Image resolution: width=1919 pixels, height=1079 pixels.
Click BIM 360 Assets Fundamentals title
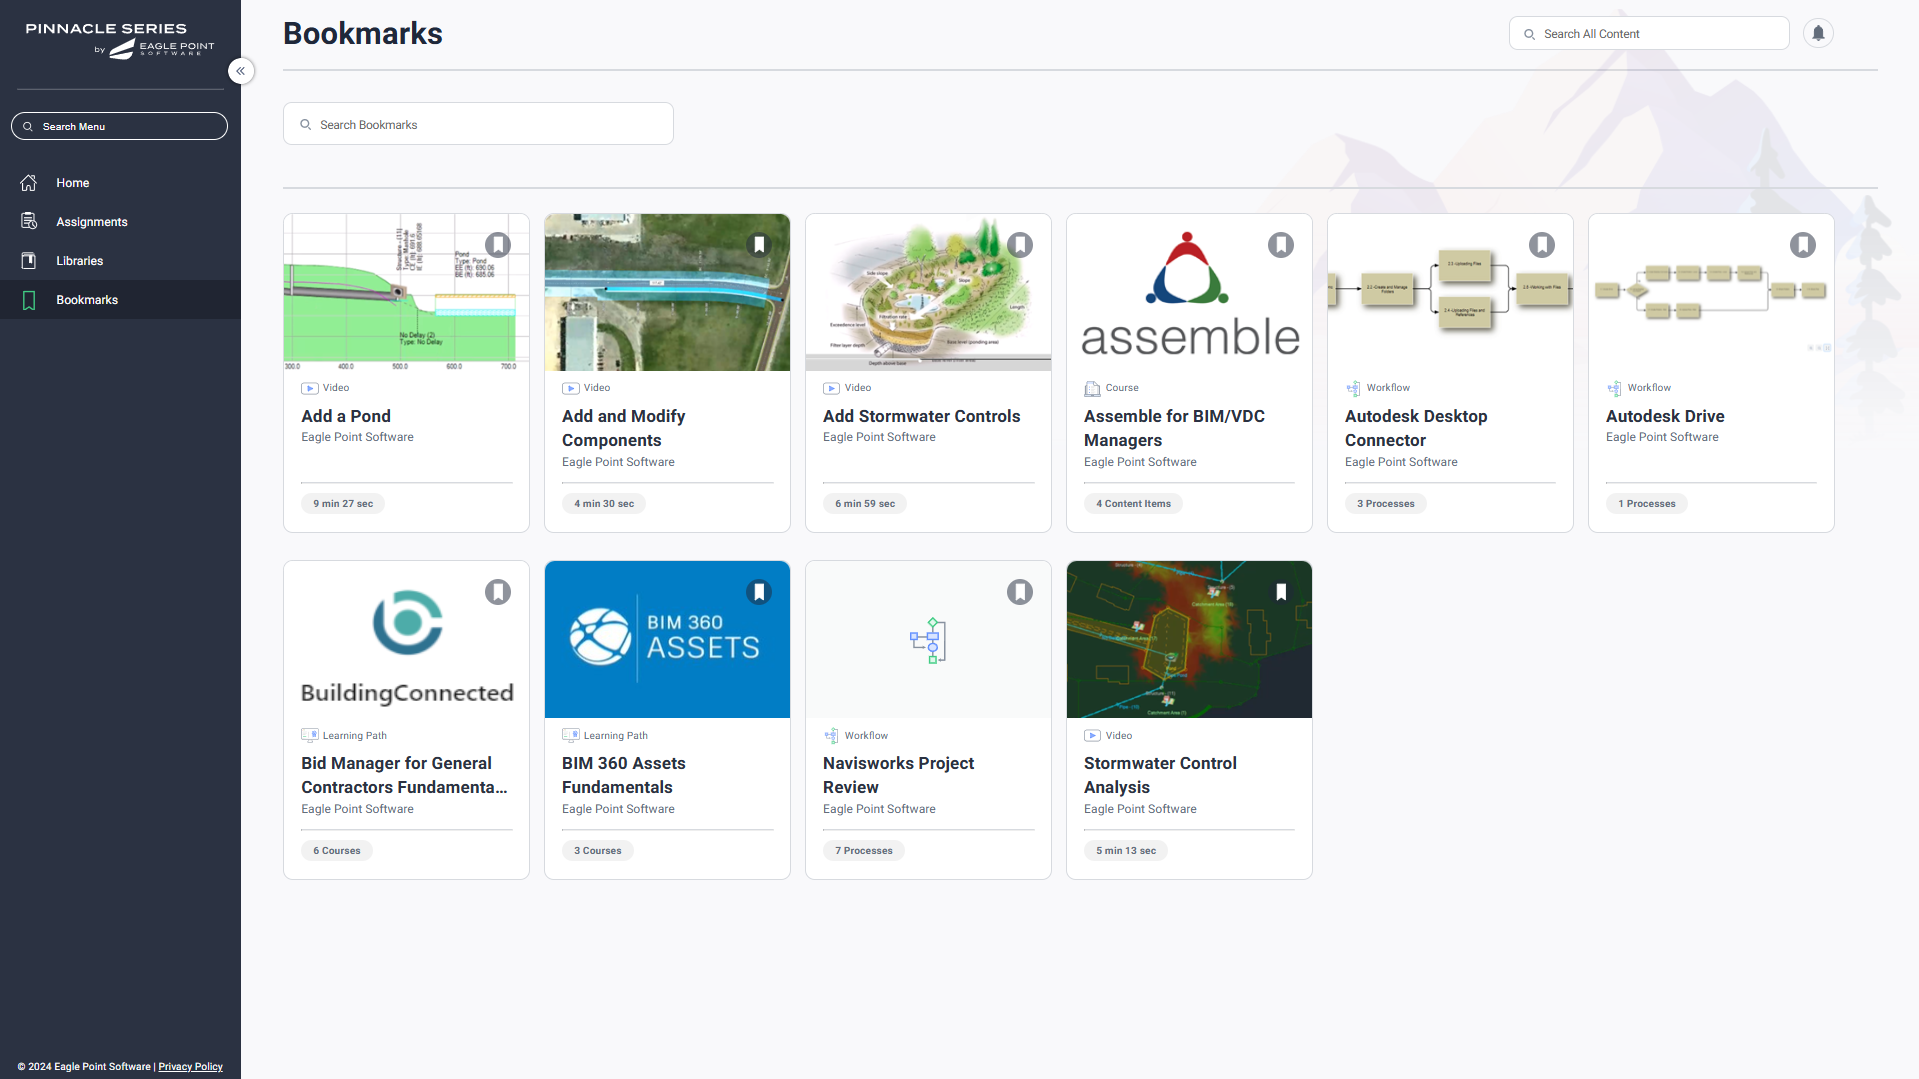623,775
